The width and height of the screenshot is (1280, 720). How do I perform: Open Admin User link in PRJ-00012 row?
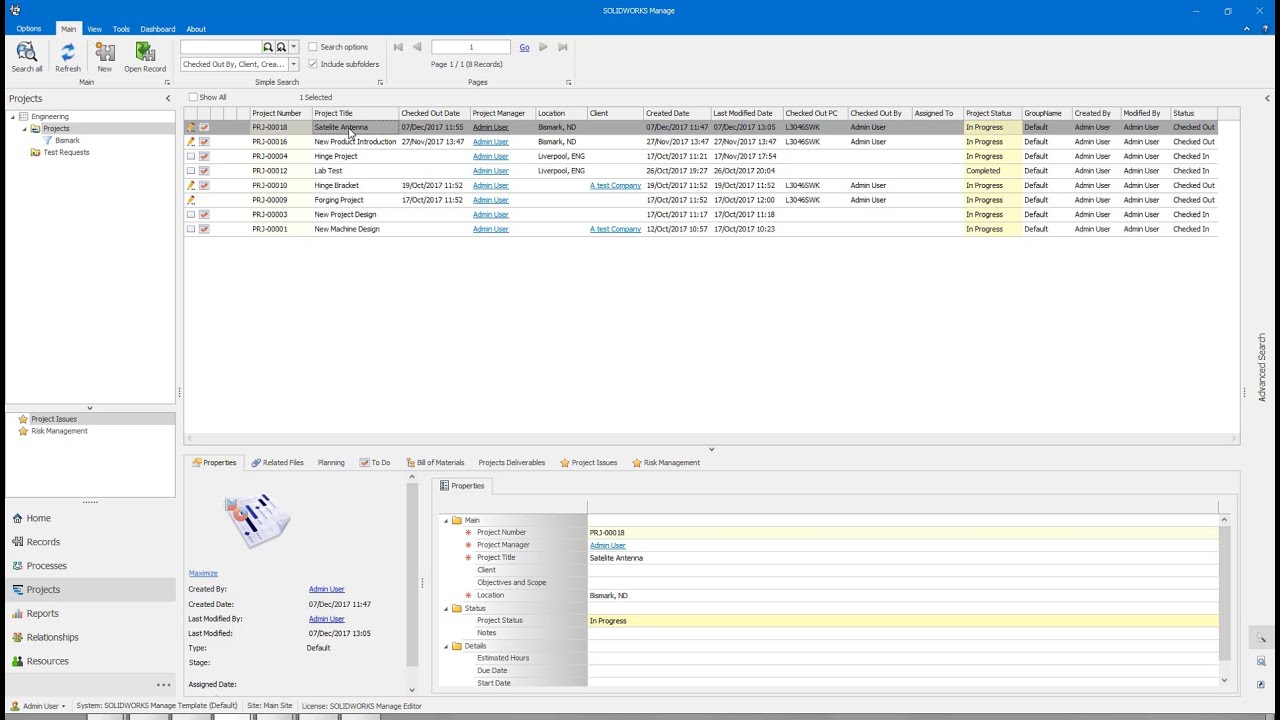point(490,171)
